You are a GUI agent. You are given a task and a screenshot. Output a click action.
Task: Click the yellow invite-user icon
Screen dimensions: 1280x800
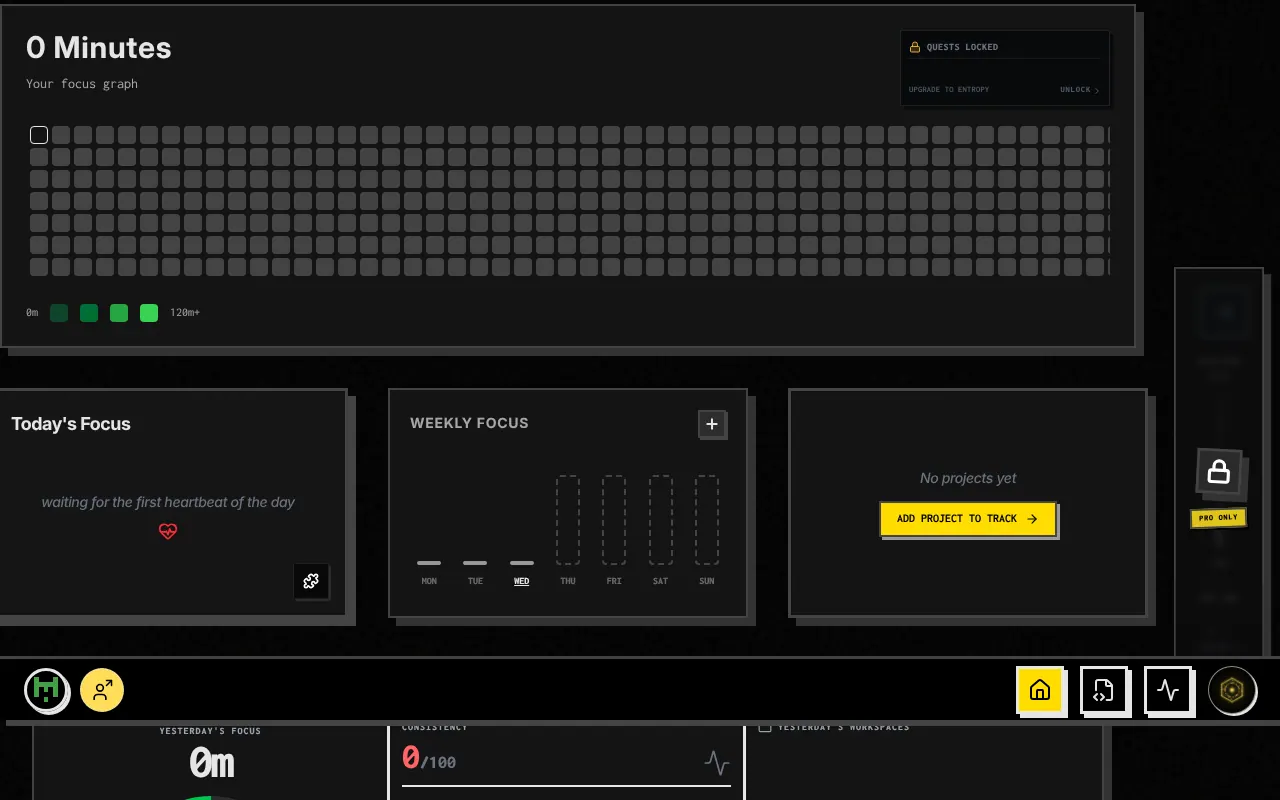(x=102, y=690)
